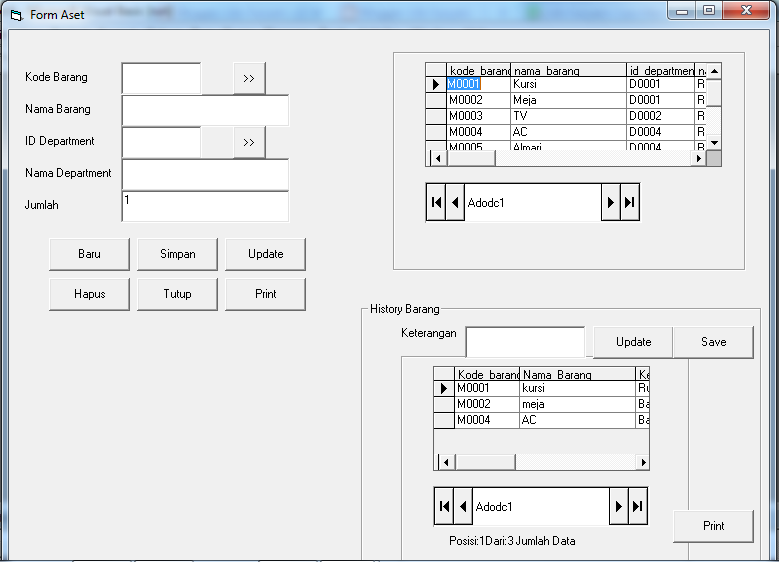Screen dimensions: 779x562
Task: Select the Kursi cell in top grid
Action: click(x=568, y=84)
